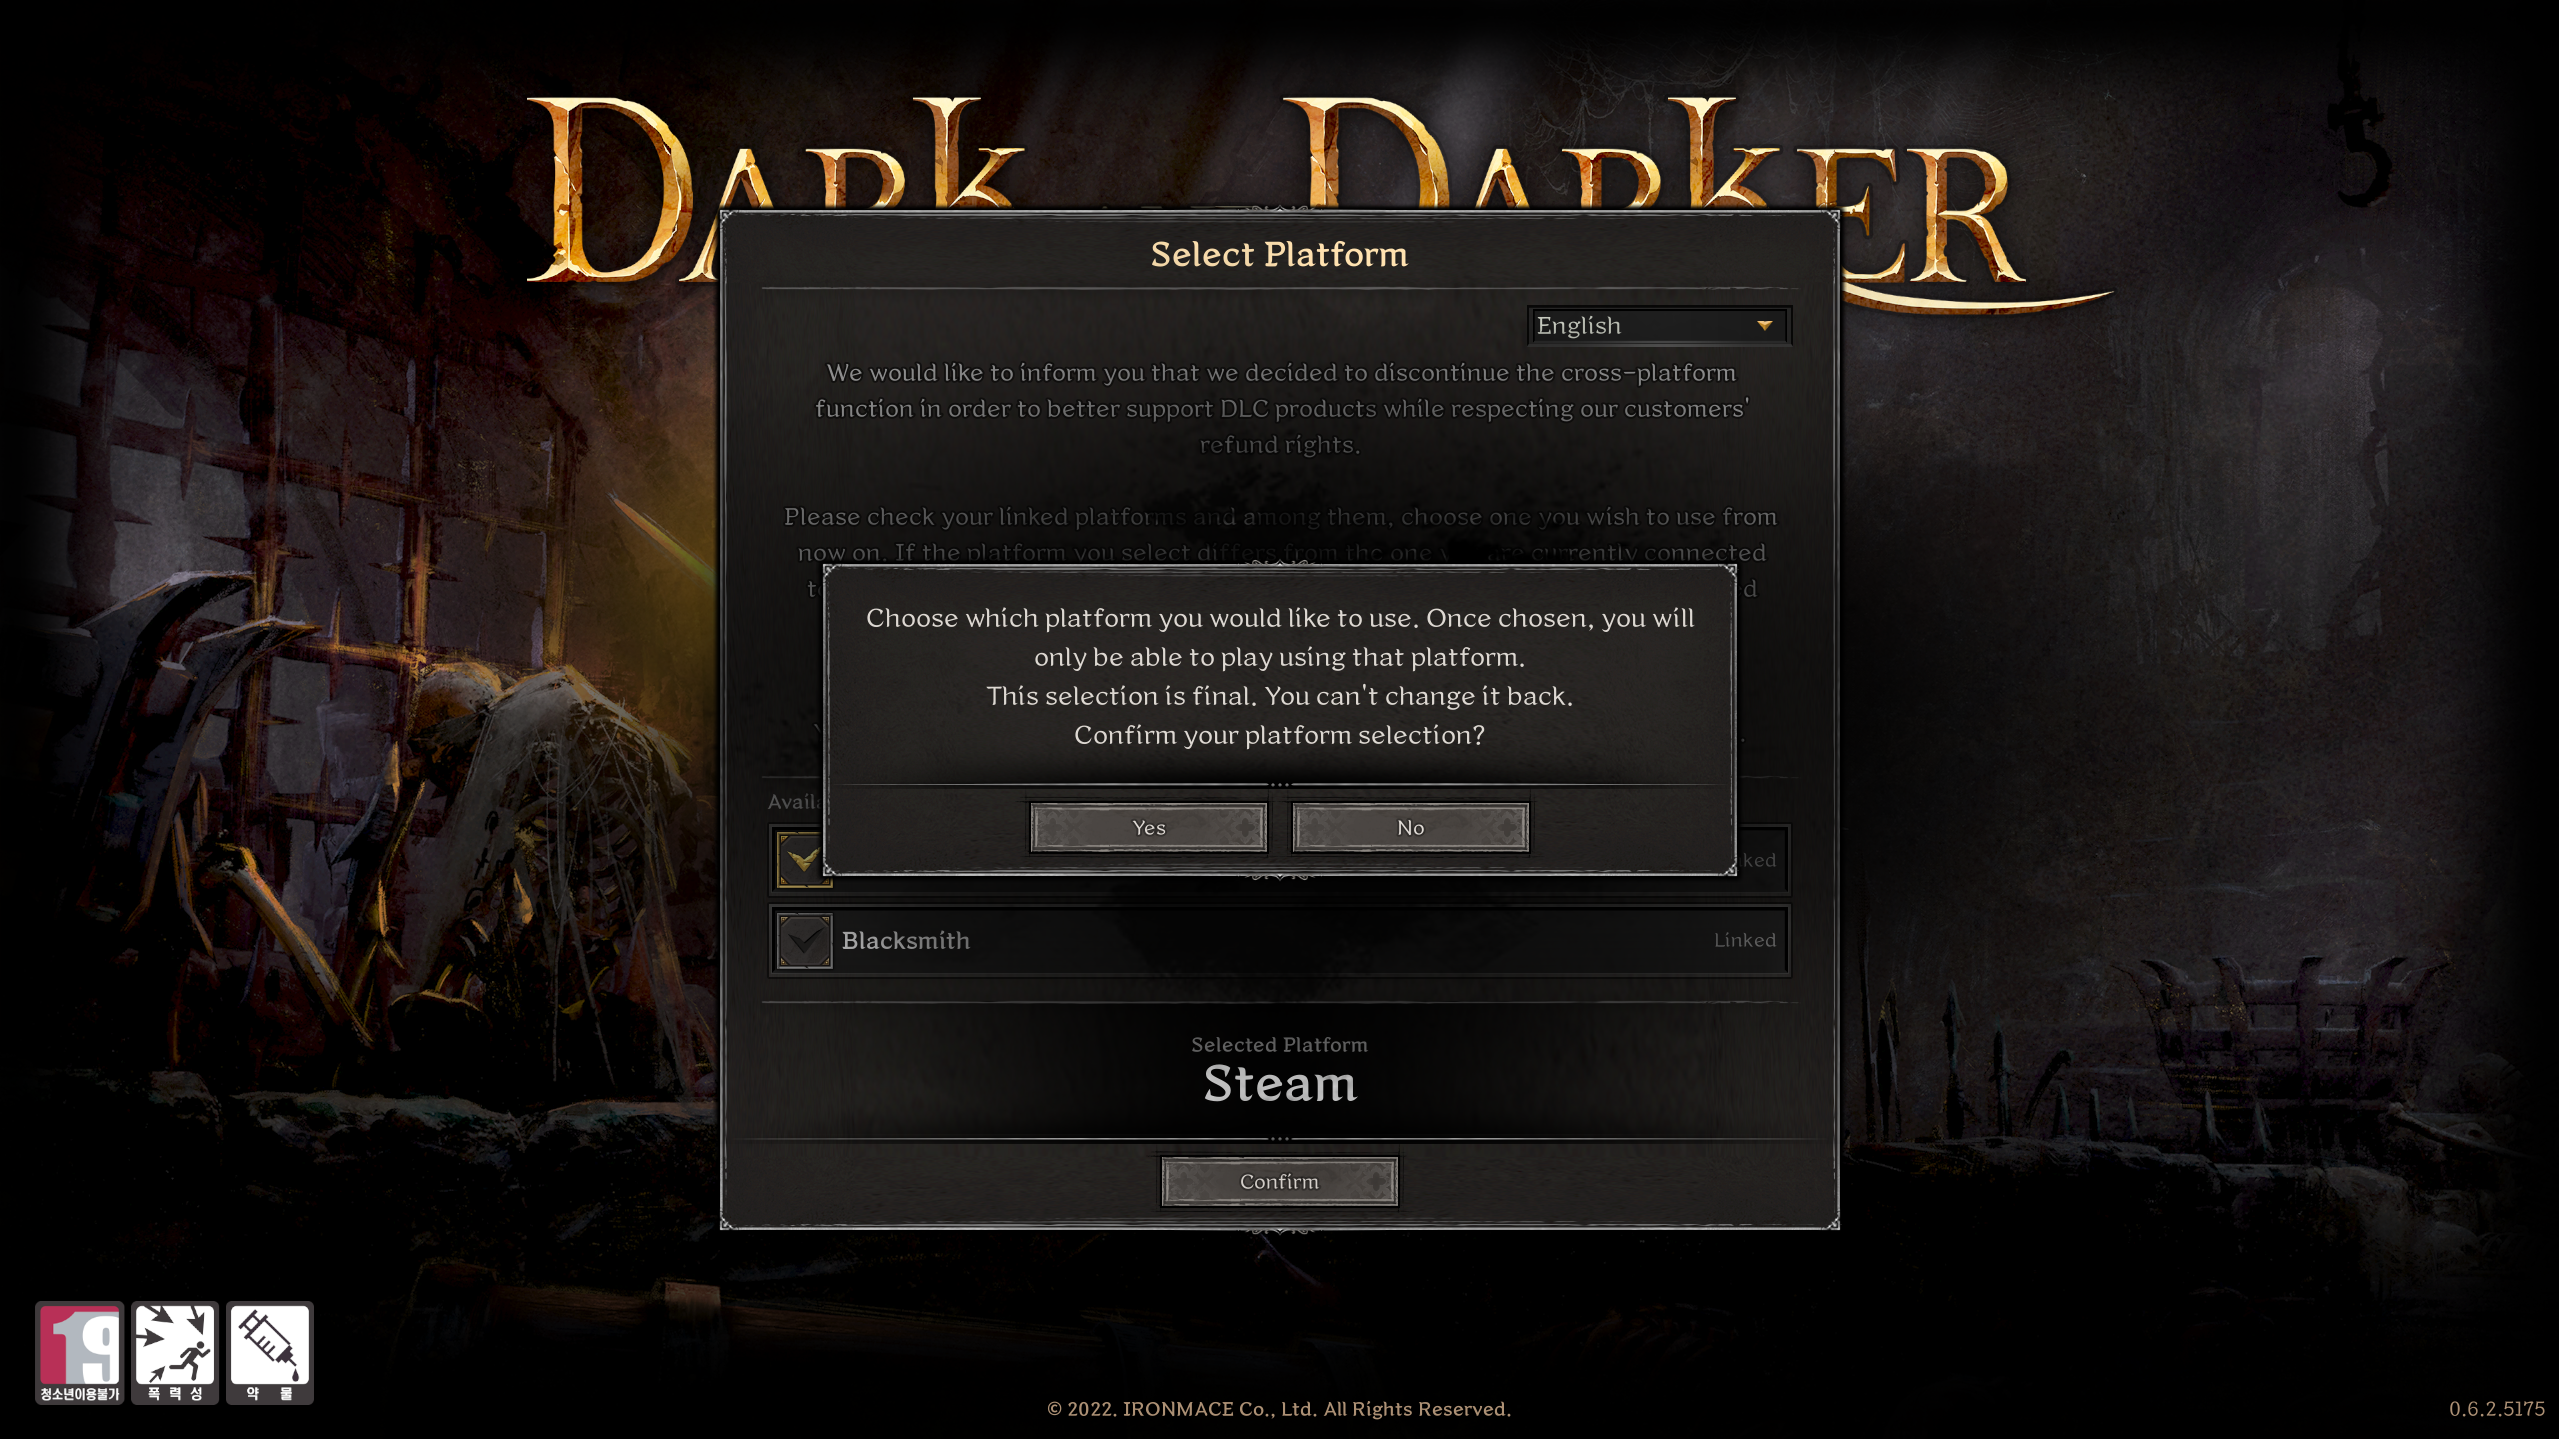Viewport: 2559px width, 1439px height.
Task: Click the Confirm button below Steam
Action: tap(1279, 1181)
